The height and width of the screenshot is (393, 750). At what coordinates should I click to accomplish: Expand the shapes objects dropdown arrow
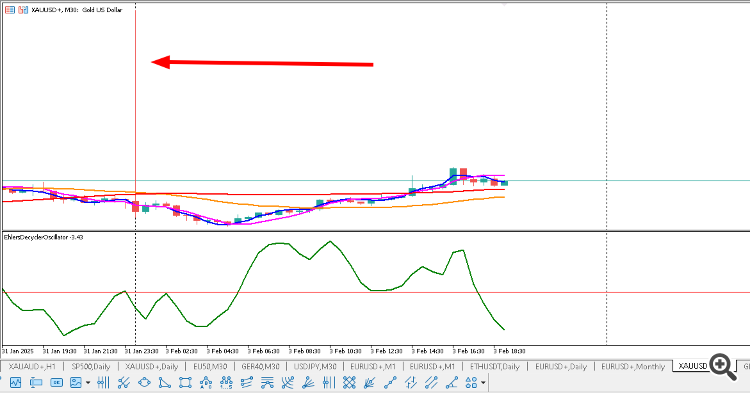point(483,382)
